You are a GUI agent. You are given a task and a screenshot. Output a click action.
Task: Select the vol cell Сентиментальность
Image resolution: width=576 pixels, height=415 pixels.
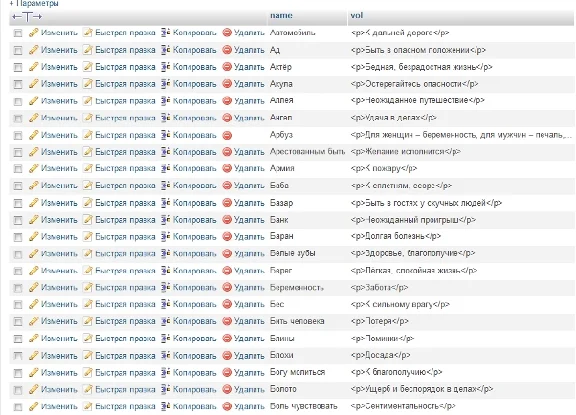click(x=403, y=406)
